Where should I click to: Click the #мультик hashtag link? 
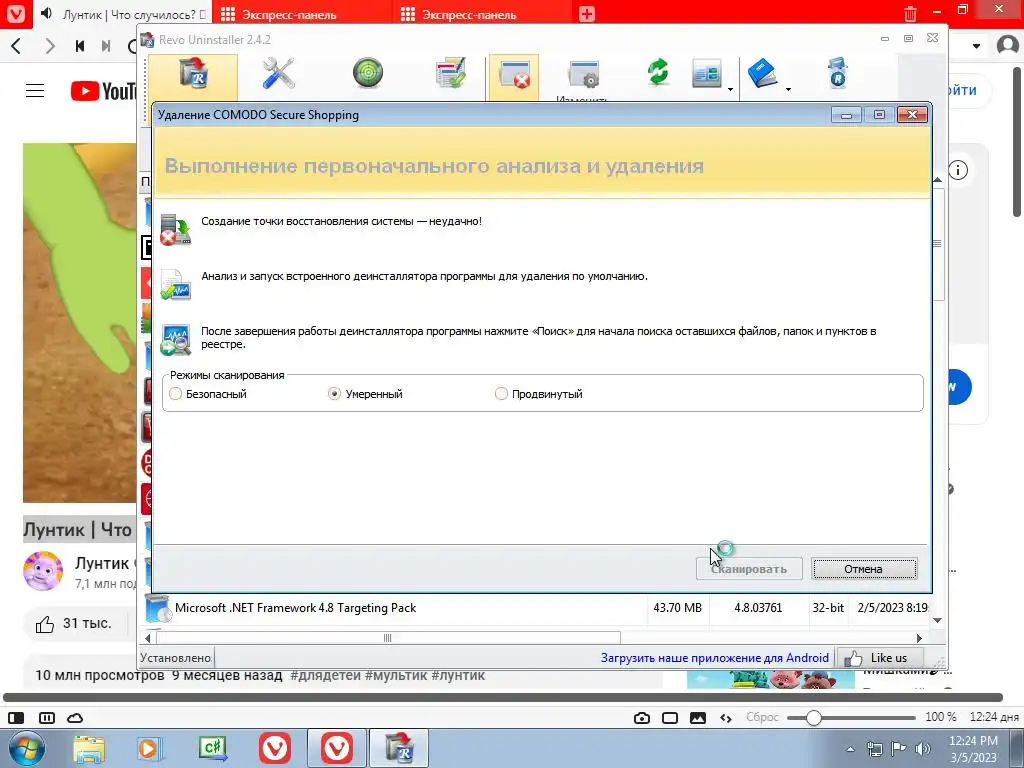(396, 675)
